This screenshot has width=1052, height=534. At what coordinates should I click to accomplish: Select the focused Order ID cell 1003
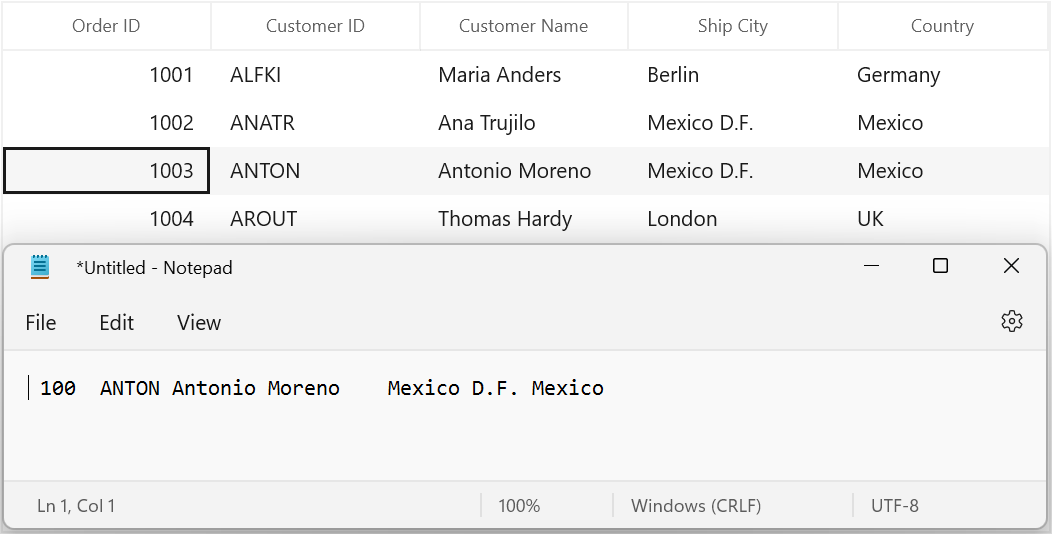[x=107, y=170]
